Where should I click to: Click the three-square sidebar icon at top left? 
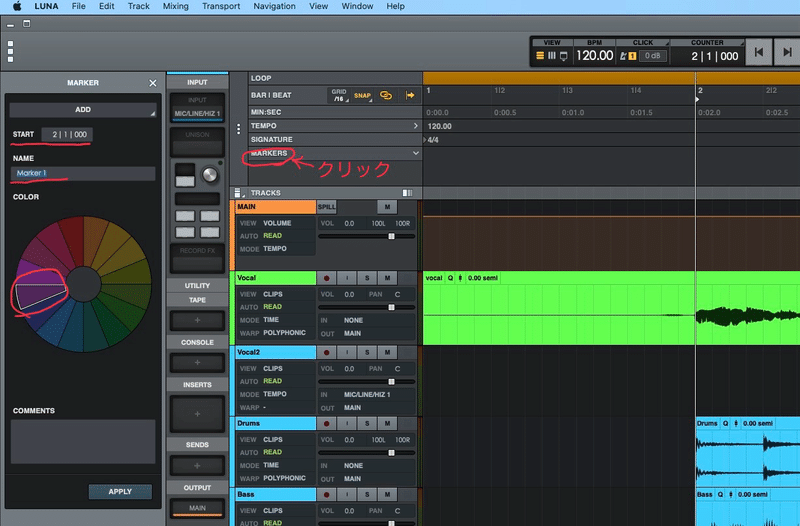coord(10,52)
